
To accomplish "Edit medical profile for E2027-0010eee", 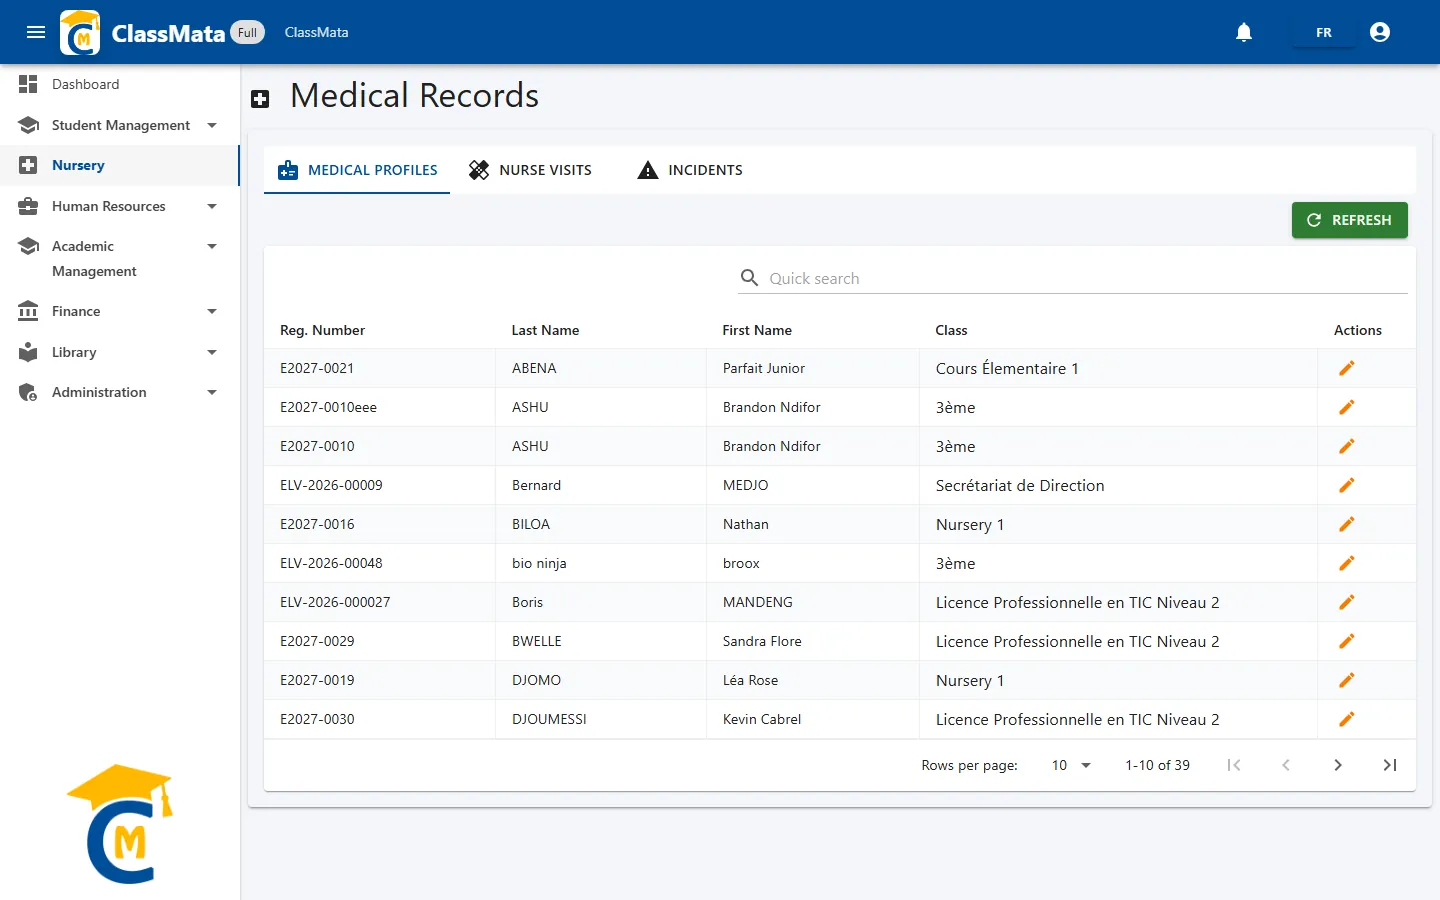I will tap(1347, 407).
